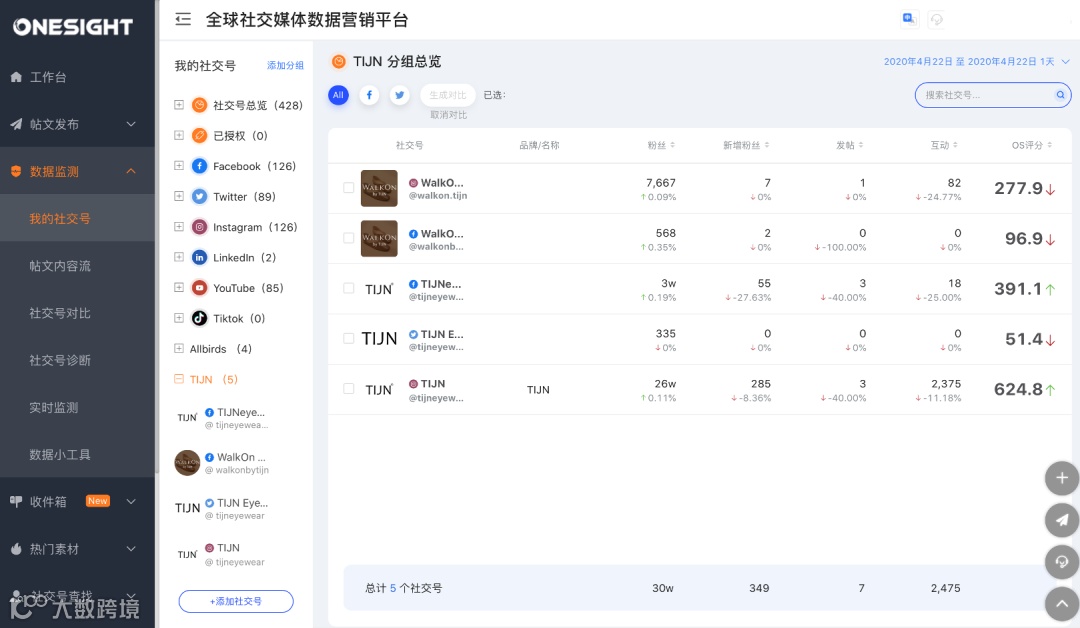Viewport: 1080px width, 628px height.
Task: Click the 已授权 orange icon
Action: click(199, 136)
